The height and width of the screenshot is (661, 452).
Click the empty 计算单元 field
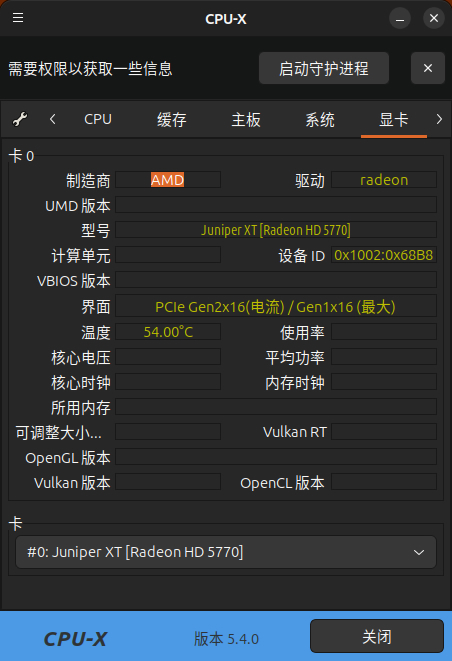click(x=168, y=255)
